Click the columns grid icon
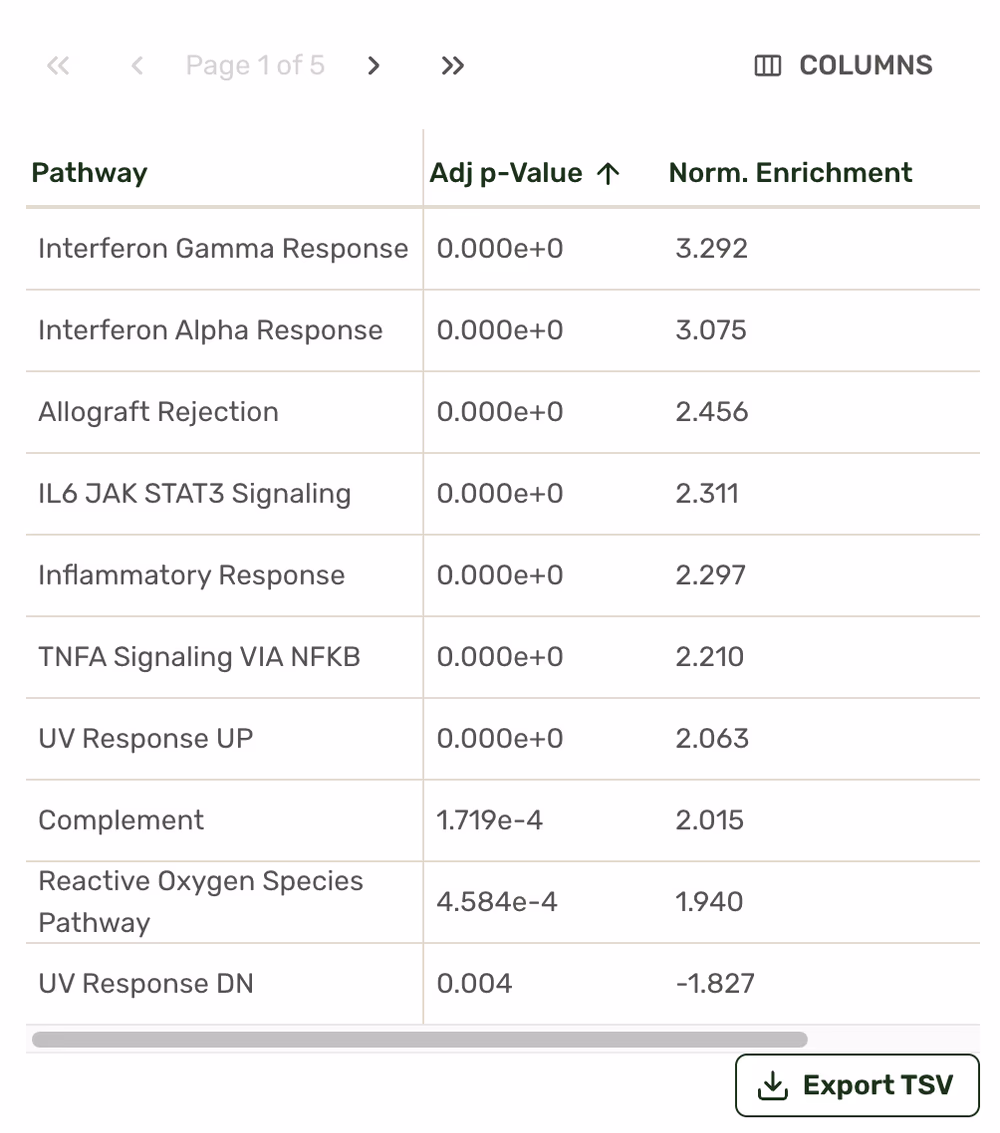This screenshot has width=1000, height=1133. pos(767,66)
